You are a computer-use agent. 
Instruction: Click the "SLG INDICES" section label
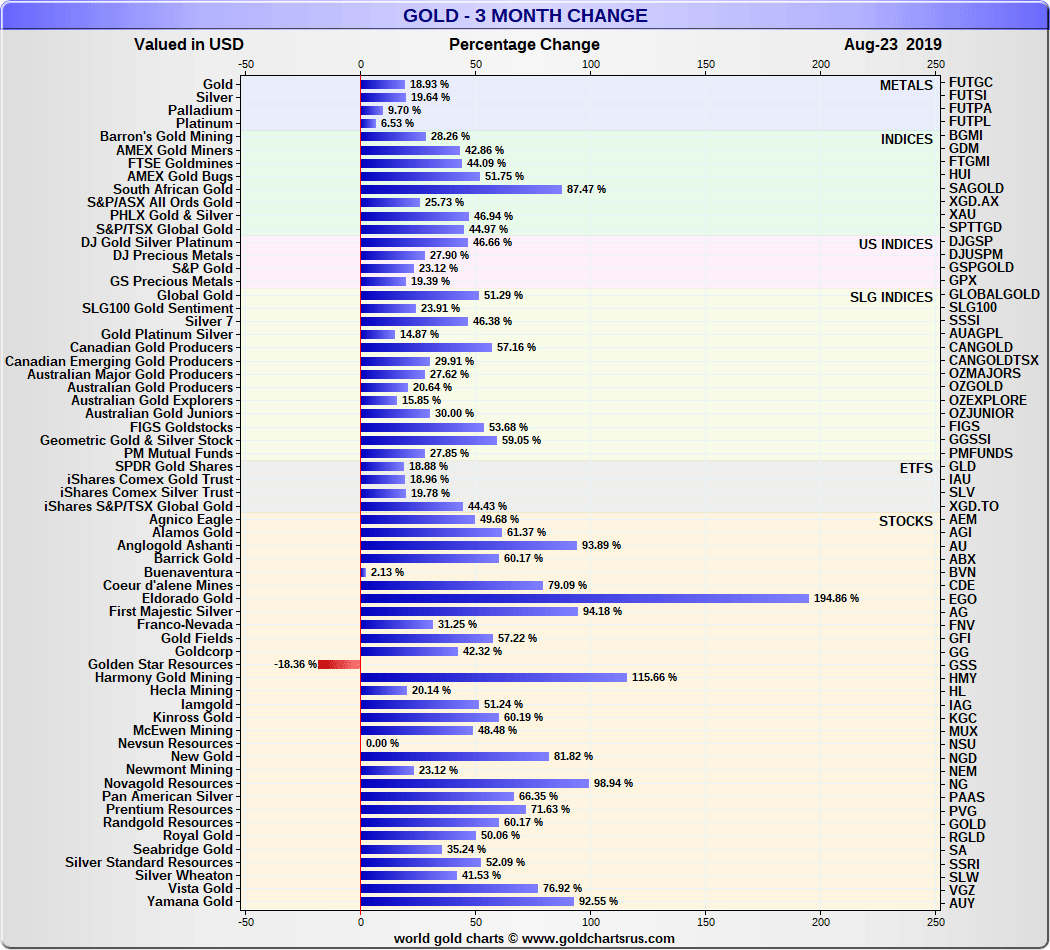pyautogui.click(x=891, y=297)
